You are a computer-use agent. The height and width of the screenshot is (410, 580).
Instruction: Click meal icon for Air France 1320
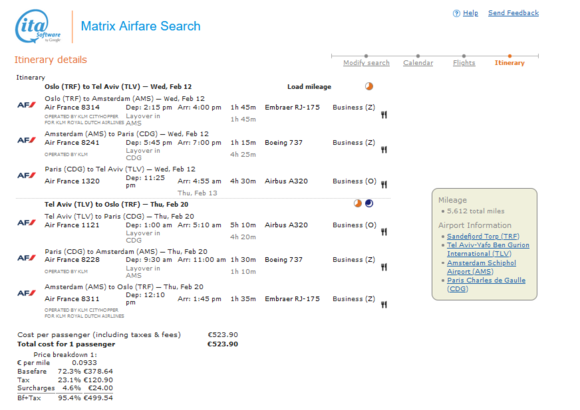pyautogui.click(x=384, y=185)
